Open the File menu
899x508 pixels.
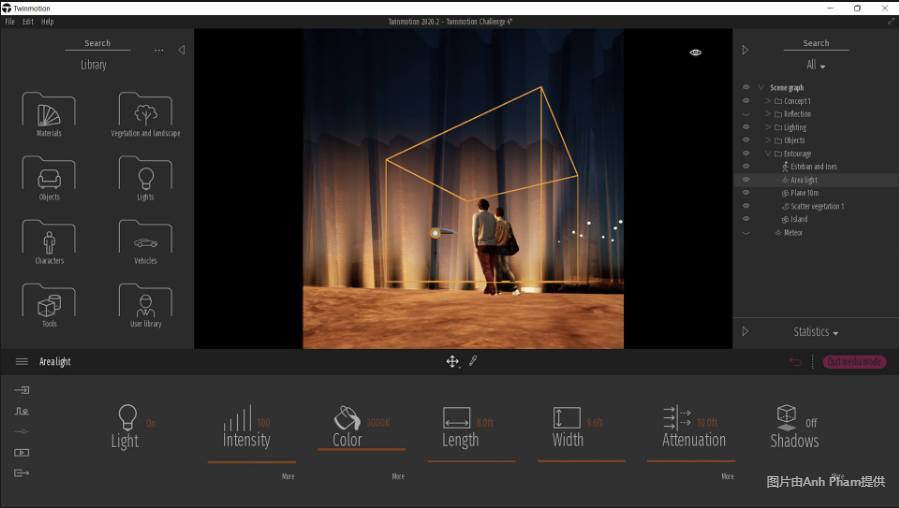[10, 22]
